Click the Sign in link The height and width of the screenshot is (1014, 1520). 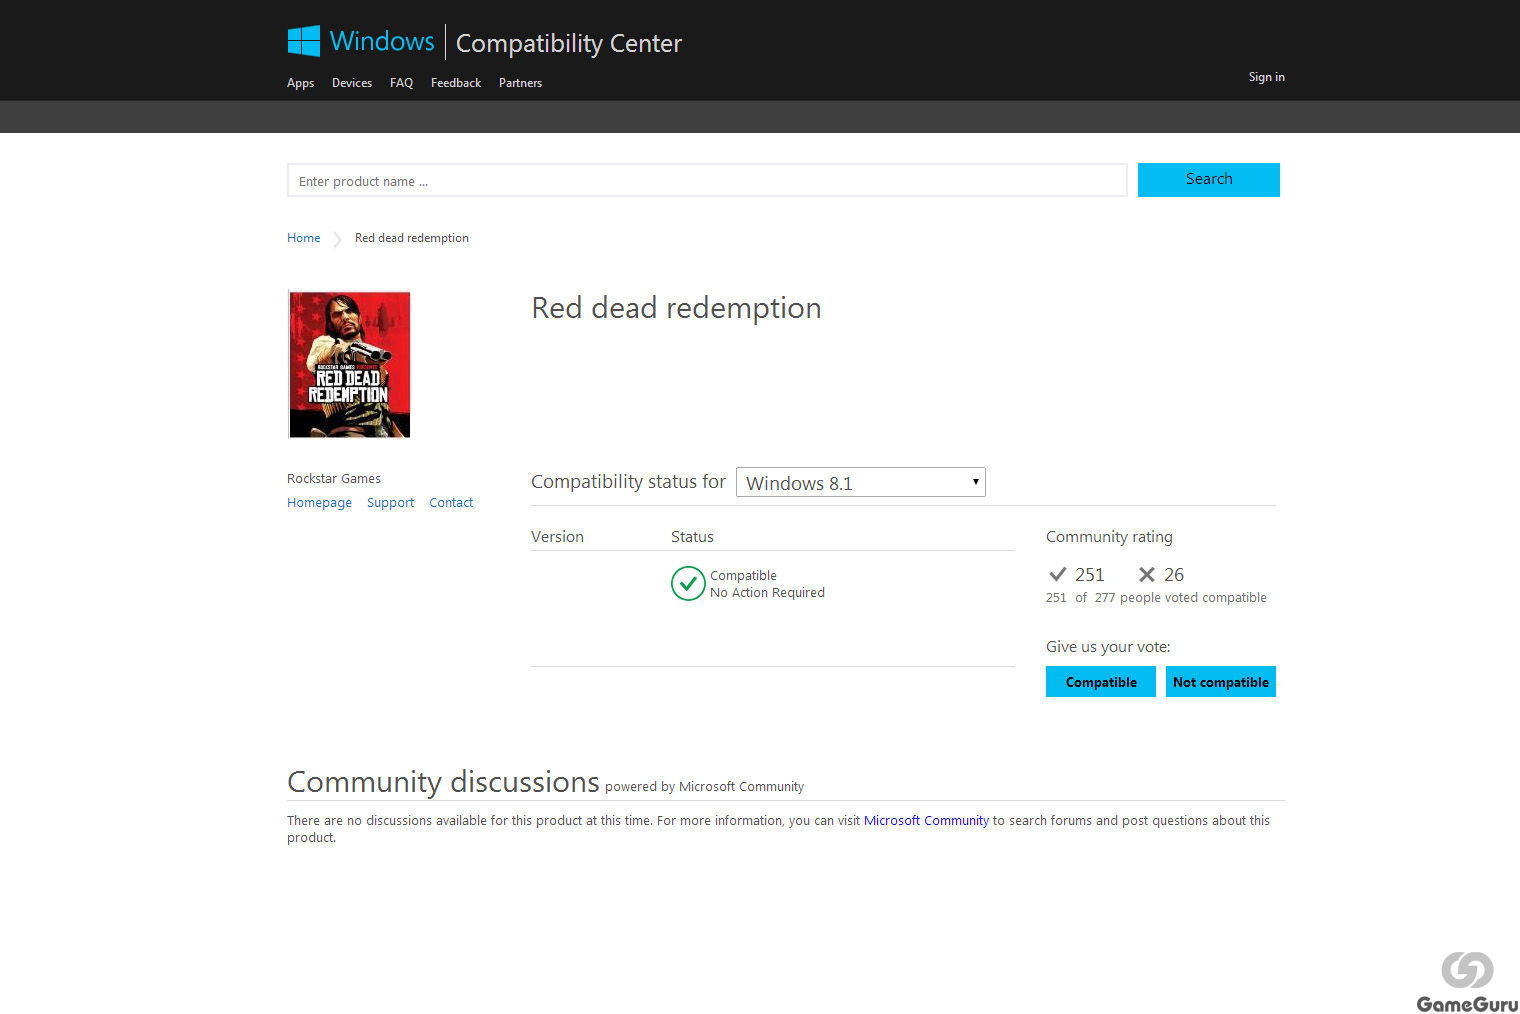(1266, 77)
